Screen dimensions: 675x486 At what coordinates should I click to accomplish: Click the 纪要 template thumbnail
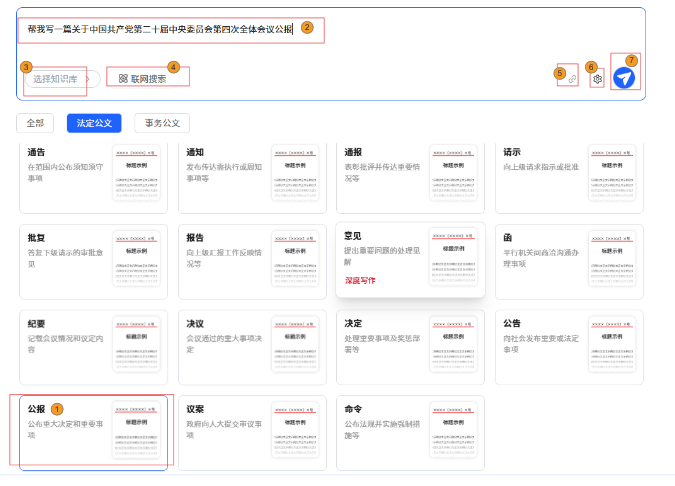(136, 346)
